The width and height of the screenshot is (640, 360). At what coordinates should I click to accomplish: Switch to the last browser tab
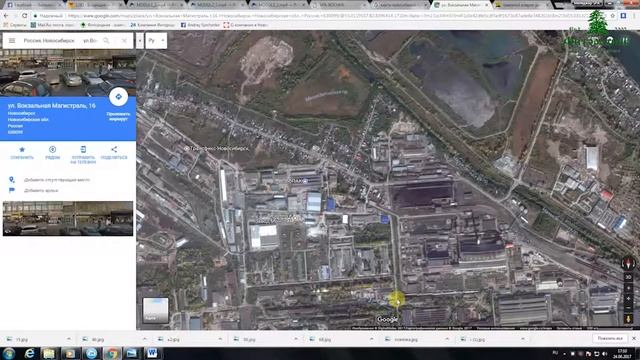(522, 5)
